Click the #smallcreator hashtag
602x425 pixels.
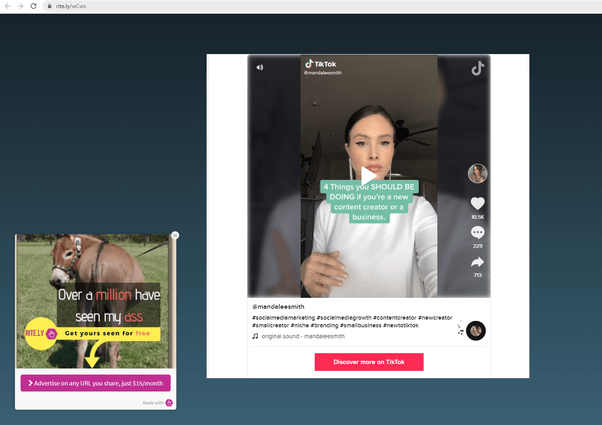(x=270, y=326)
